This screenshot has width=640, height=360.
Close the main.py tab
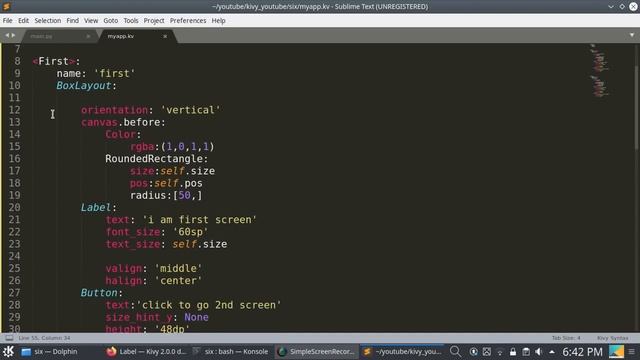tap(88, 36)
